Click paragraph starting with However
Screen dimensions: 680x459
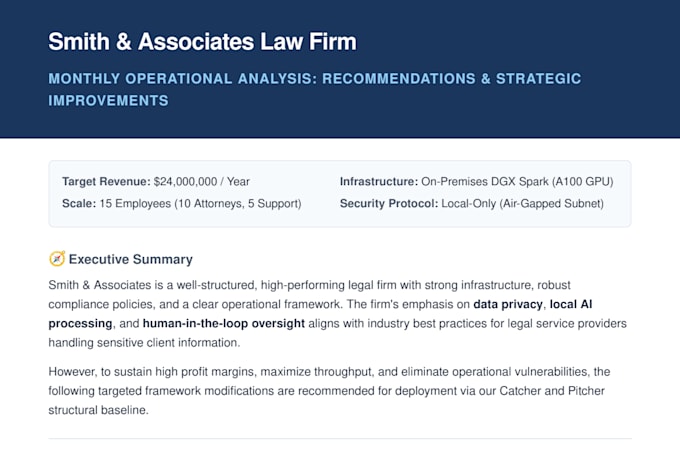pyautogui.click(x=329, y=390)
